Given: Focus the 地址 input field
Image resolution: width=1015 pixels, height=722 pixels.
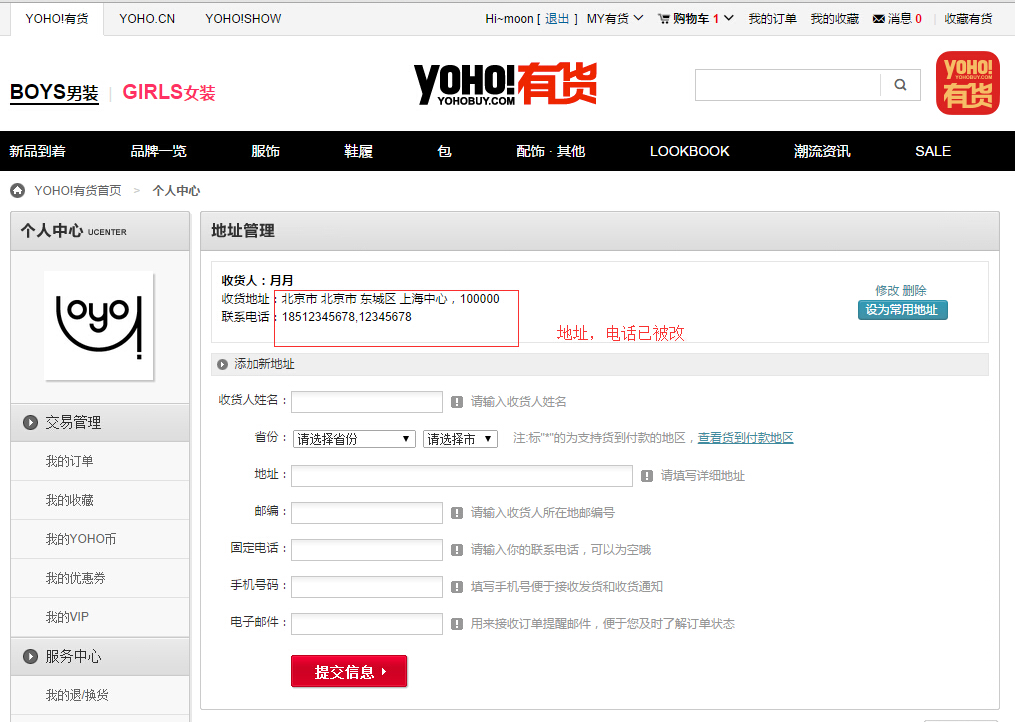Looking at the screenshot, I should click(x=462, y=476).
